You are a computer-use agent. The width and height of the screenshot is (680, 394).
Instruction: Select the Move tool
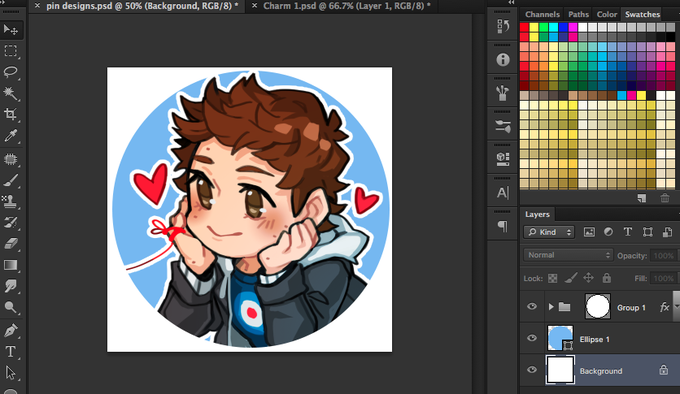[10, 29]
